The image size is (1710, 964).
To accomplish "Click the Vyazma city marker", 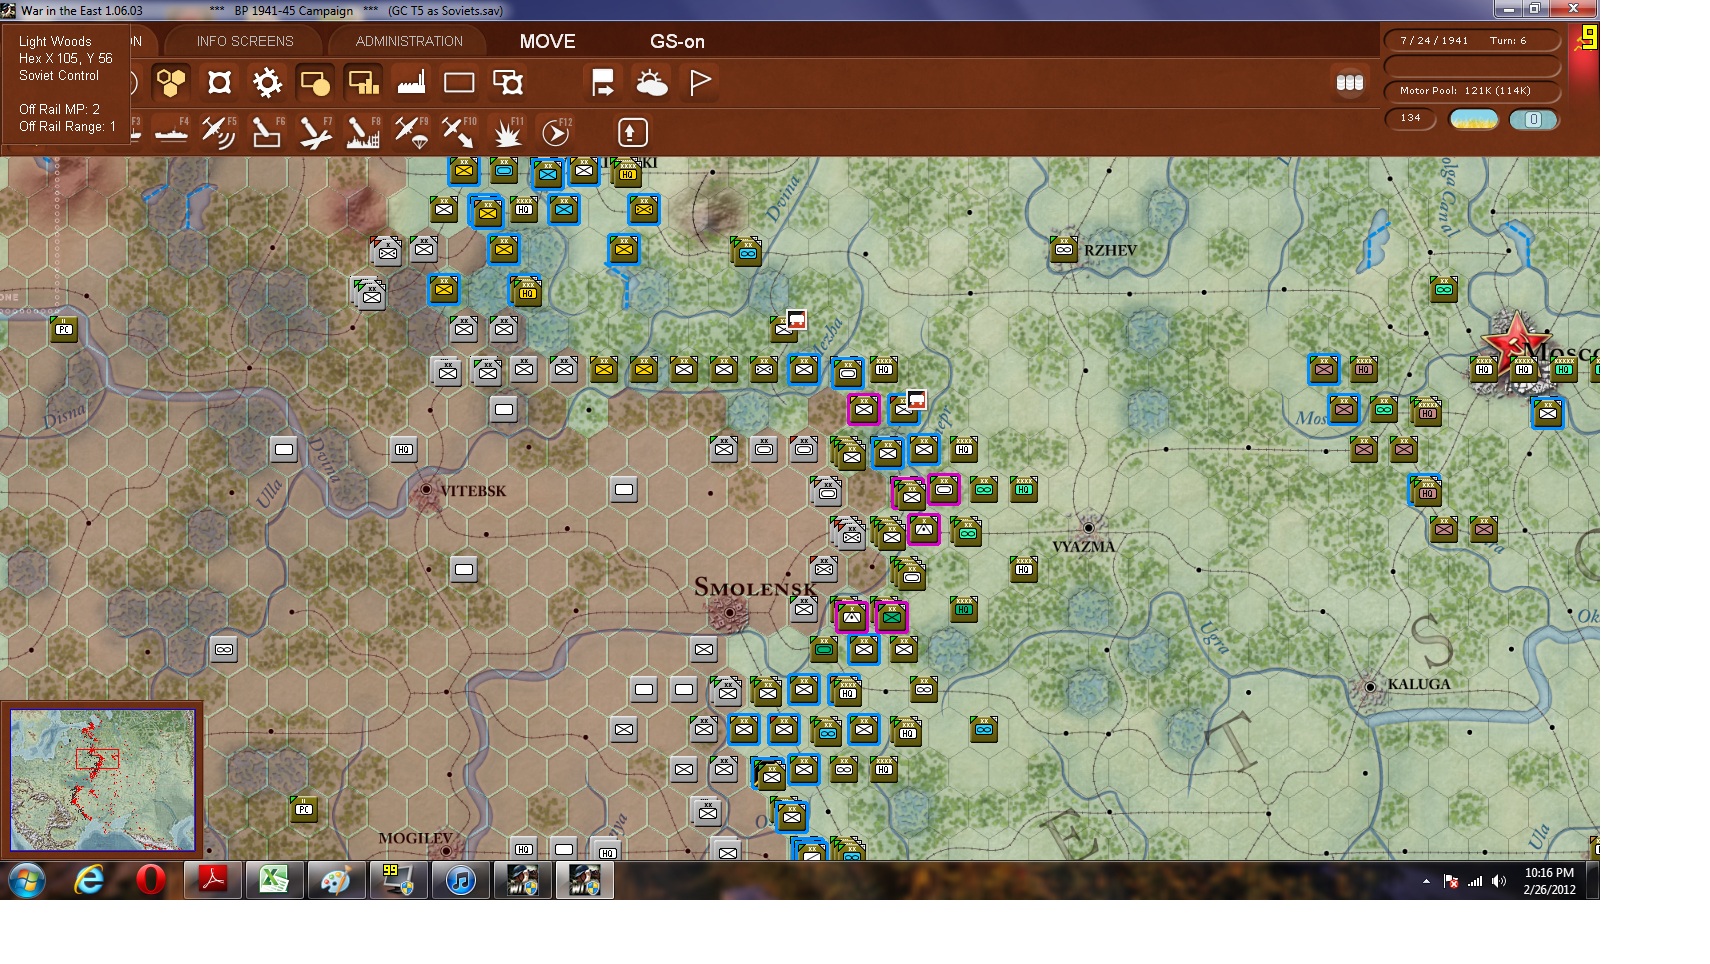I will click(1088, 527).
